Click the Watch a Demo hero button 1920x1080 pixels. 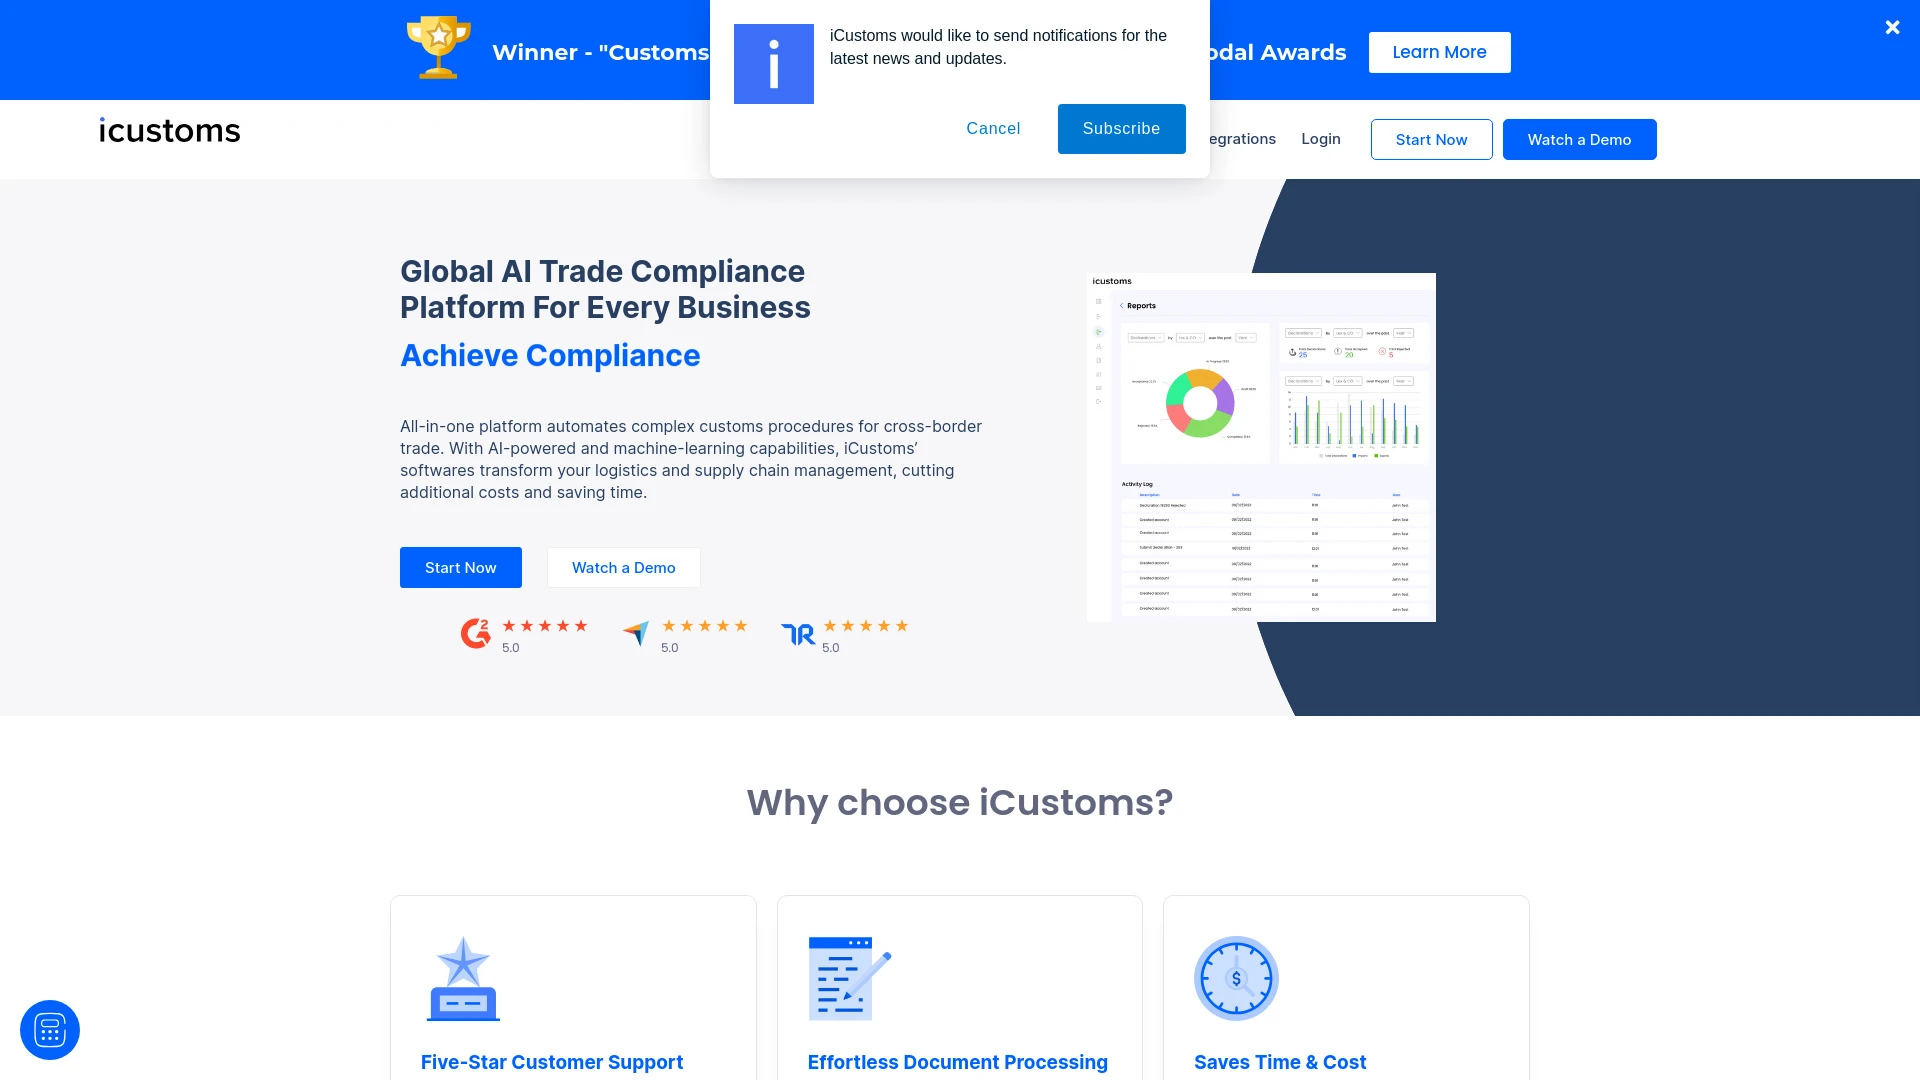[624, 567]
